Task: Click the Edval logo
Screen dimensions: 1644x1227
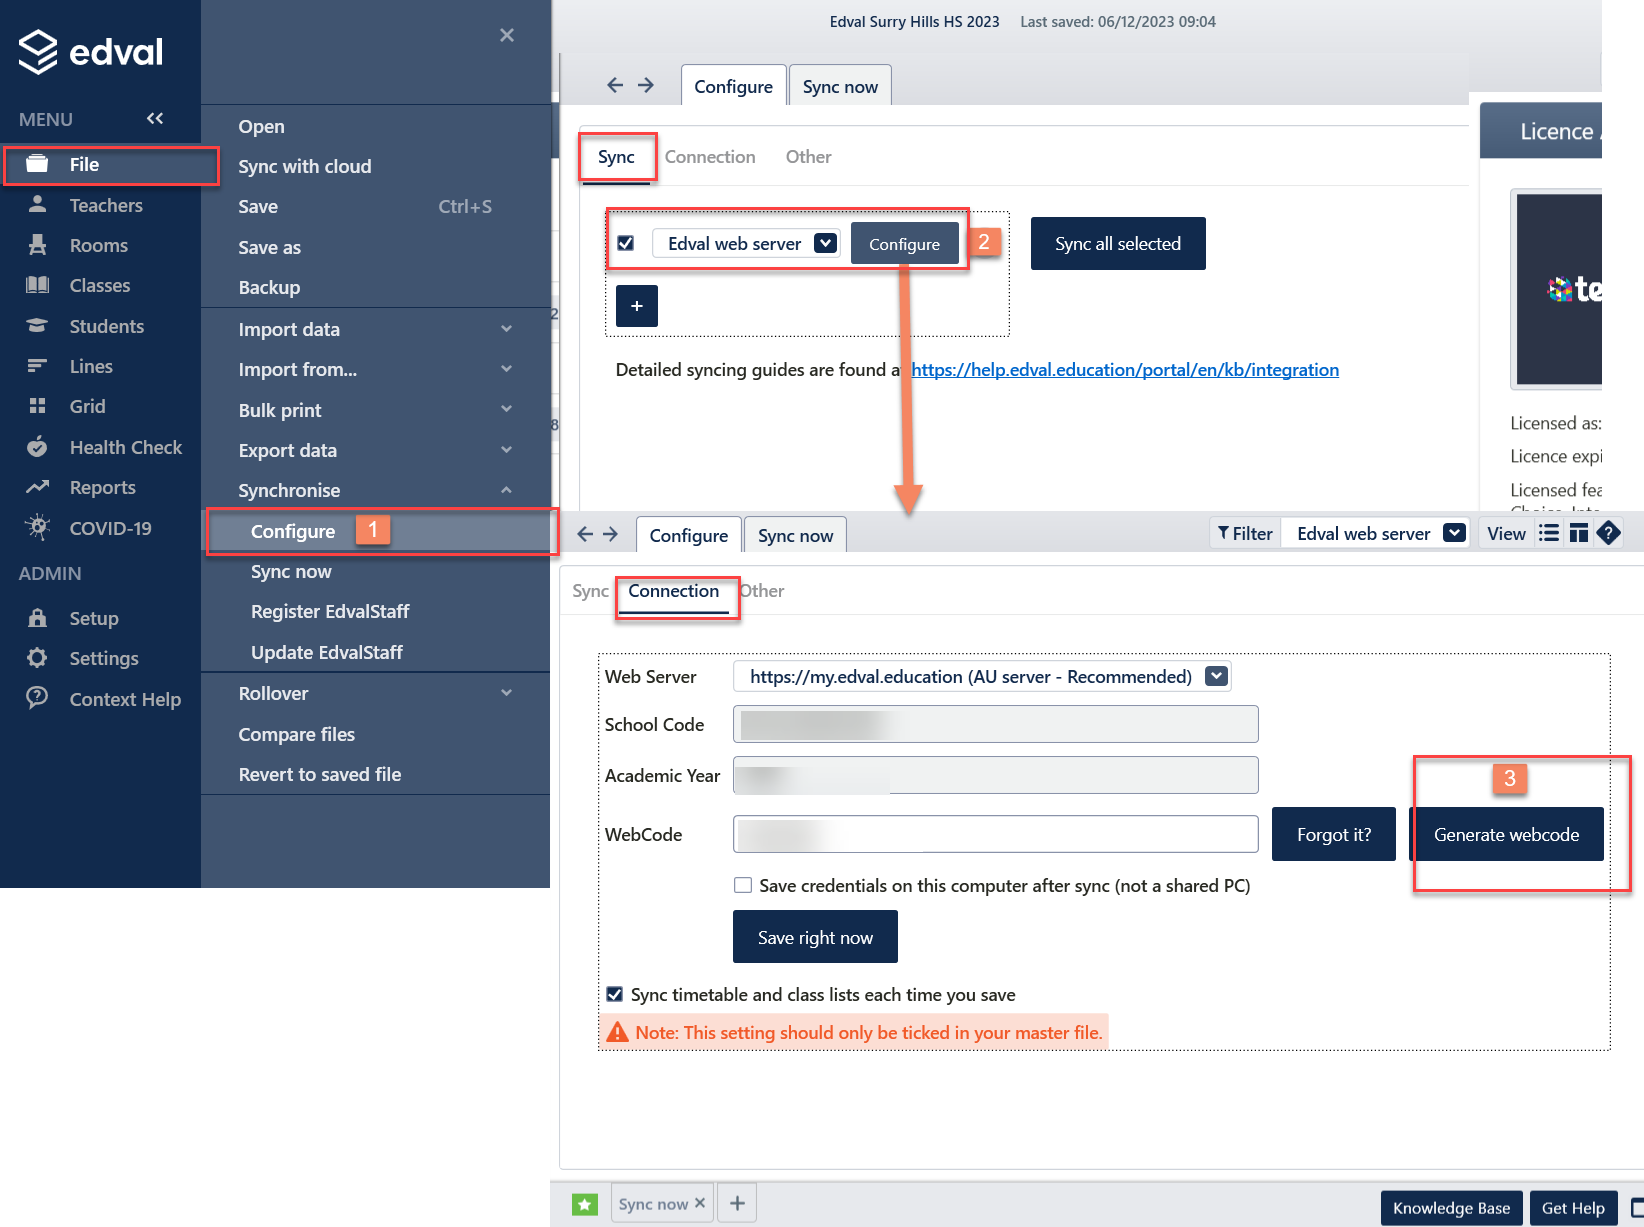Action: pyautogui.click(x=90, y=52)
